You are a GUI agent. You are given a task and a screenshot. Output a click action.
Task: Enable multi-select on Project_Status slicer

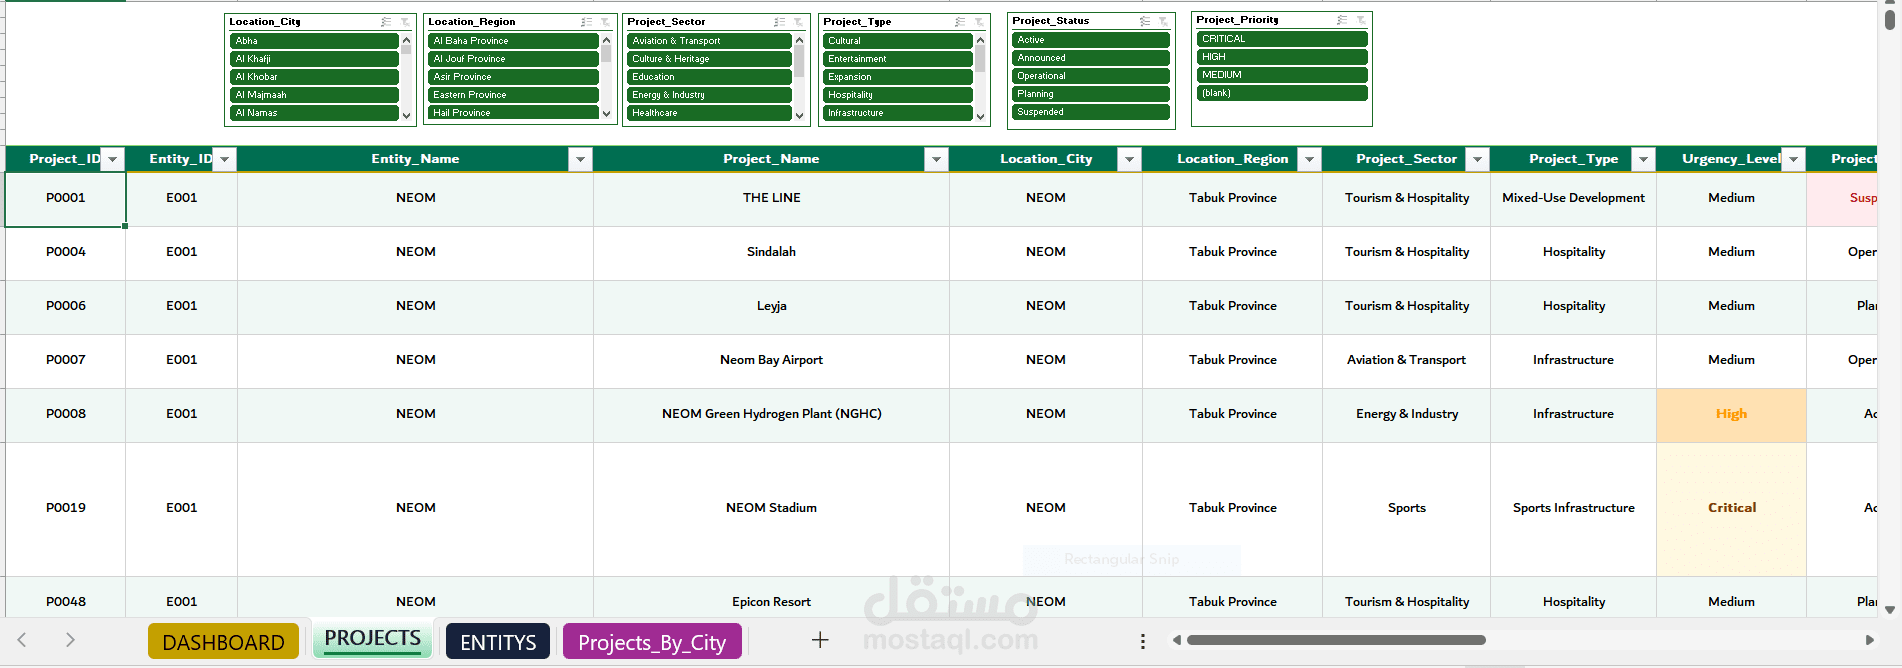[1145, 20]
